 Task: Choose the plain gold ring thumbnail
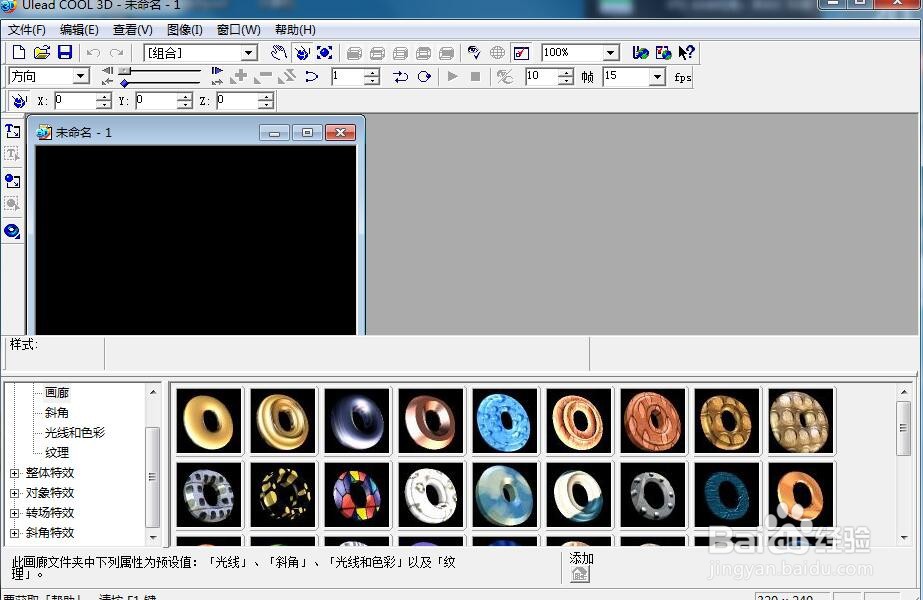click(209, 421)
